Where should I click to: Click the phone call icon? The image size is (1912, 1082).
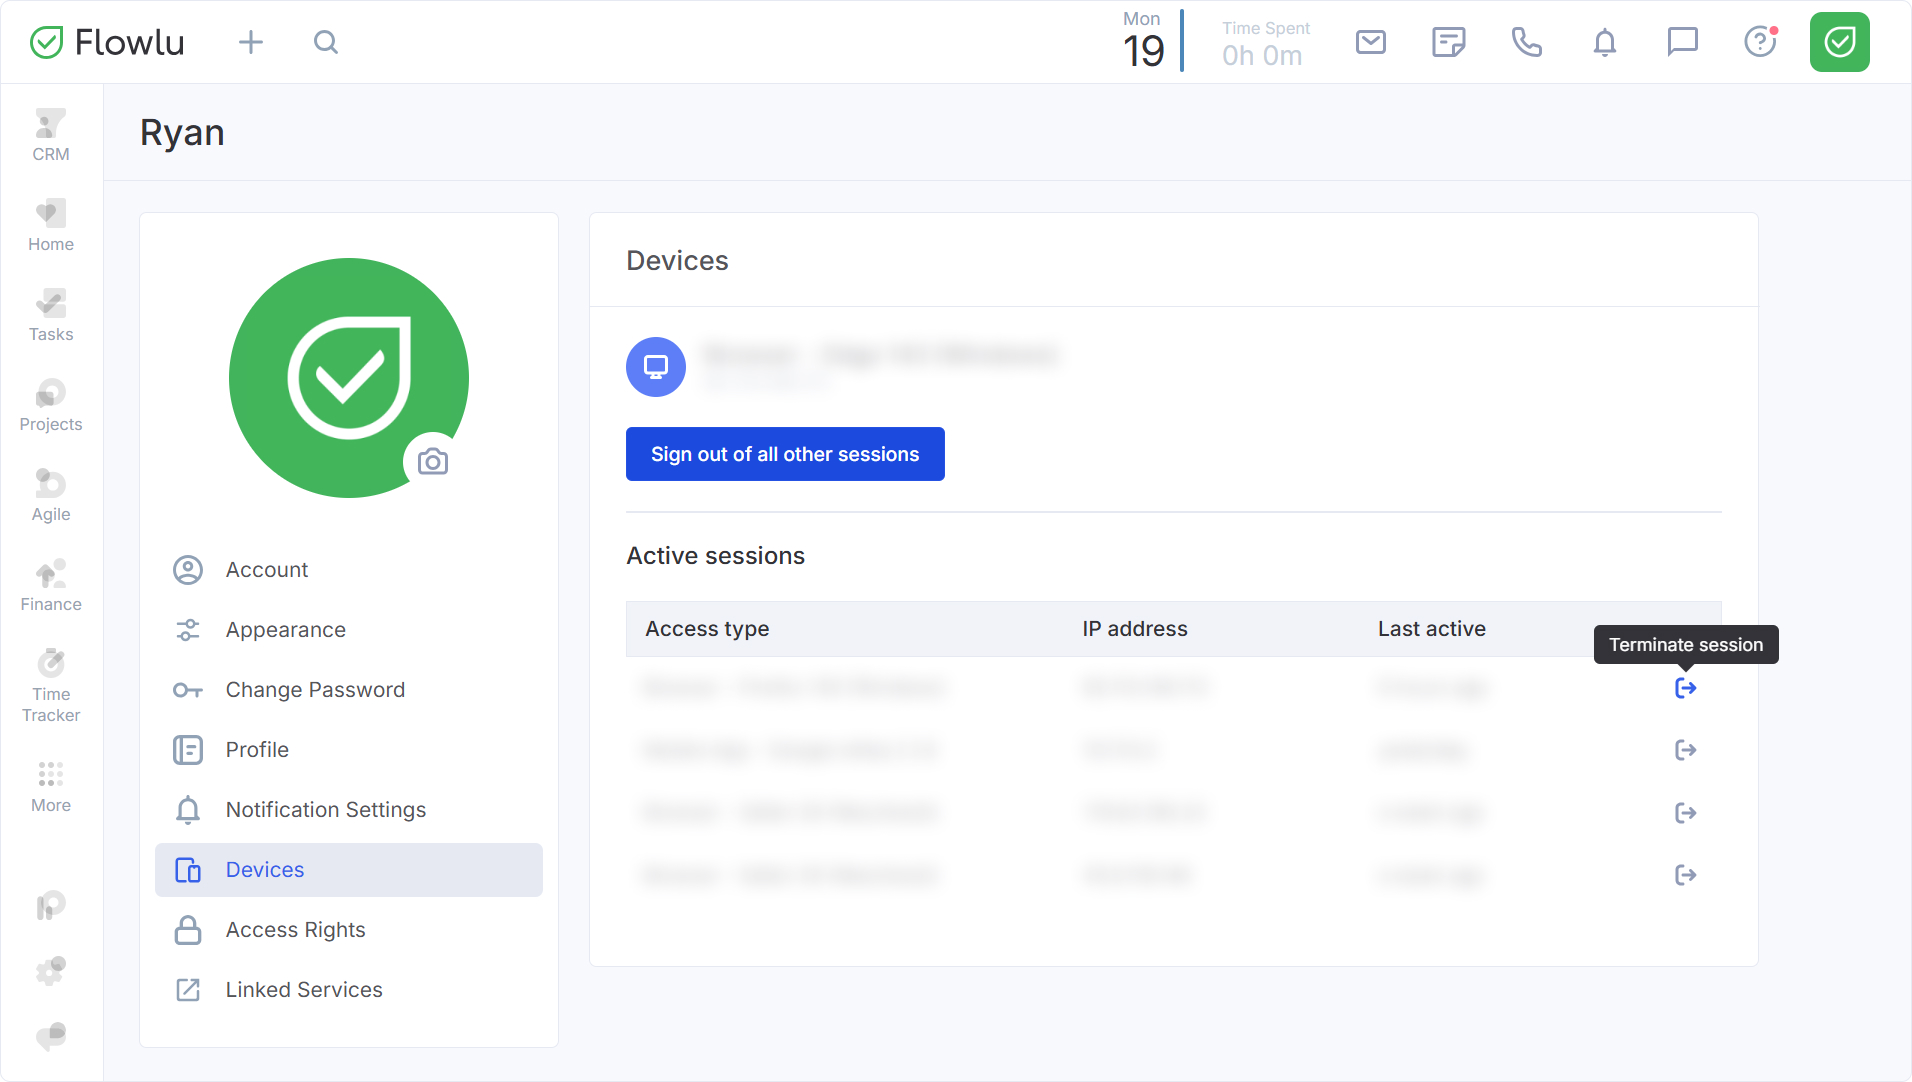click(x=1526, y=42)
